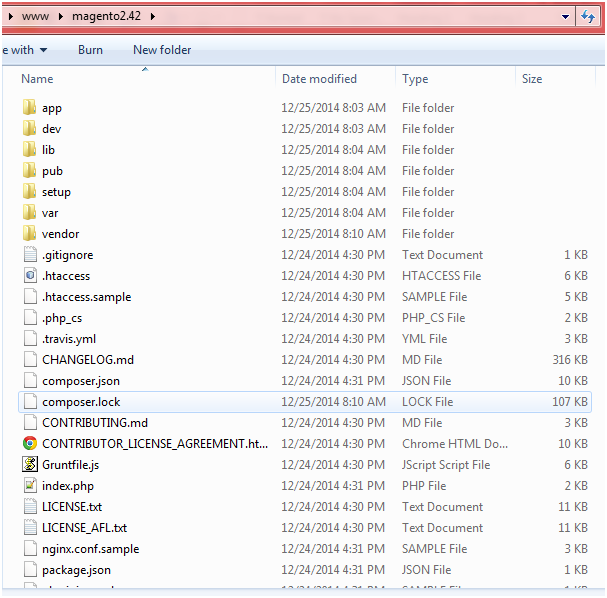Viewport: 607px width, 598px height.
Task: Select the .htaccess.sample file icon
Action: click(x=30, y=296)
